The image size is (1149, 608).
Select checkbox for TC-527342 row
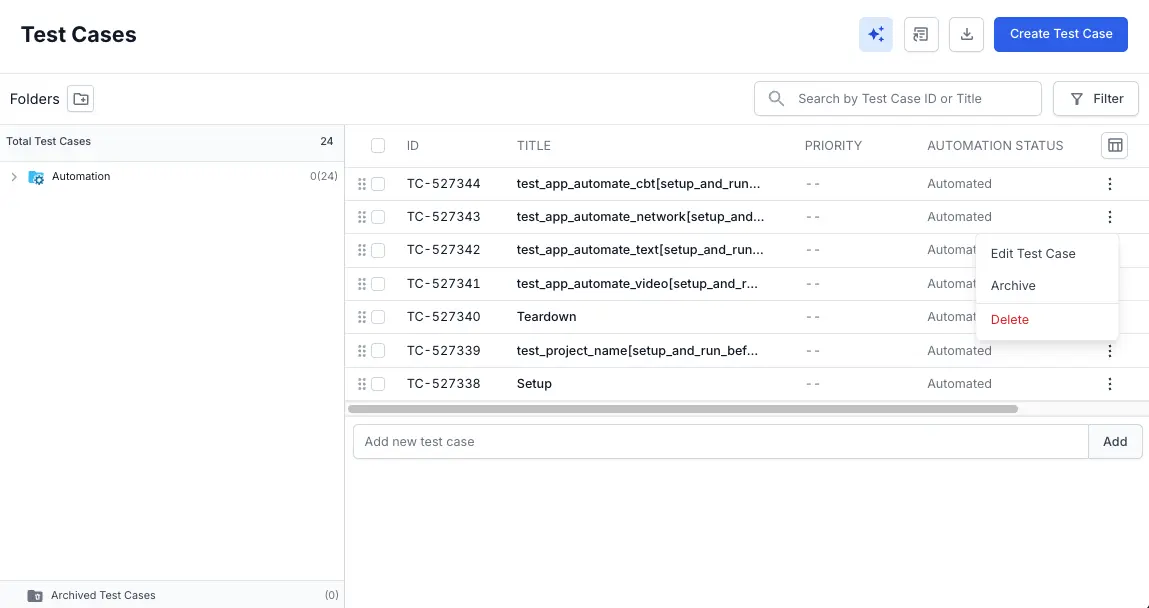coord(378,250)
